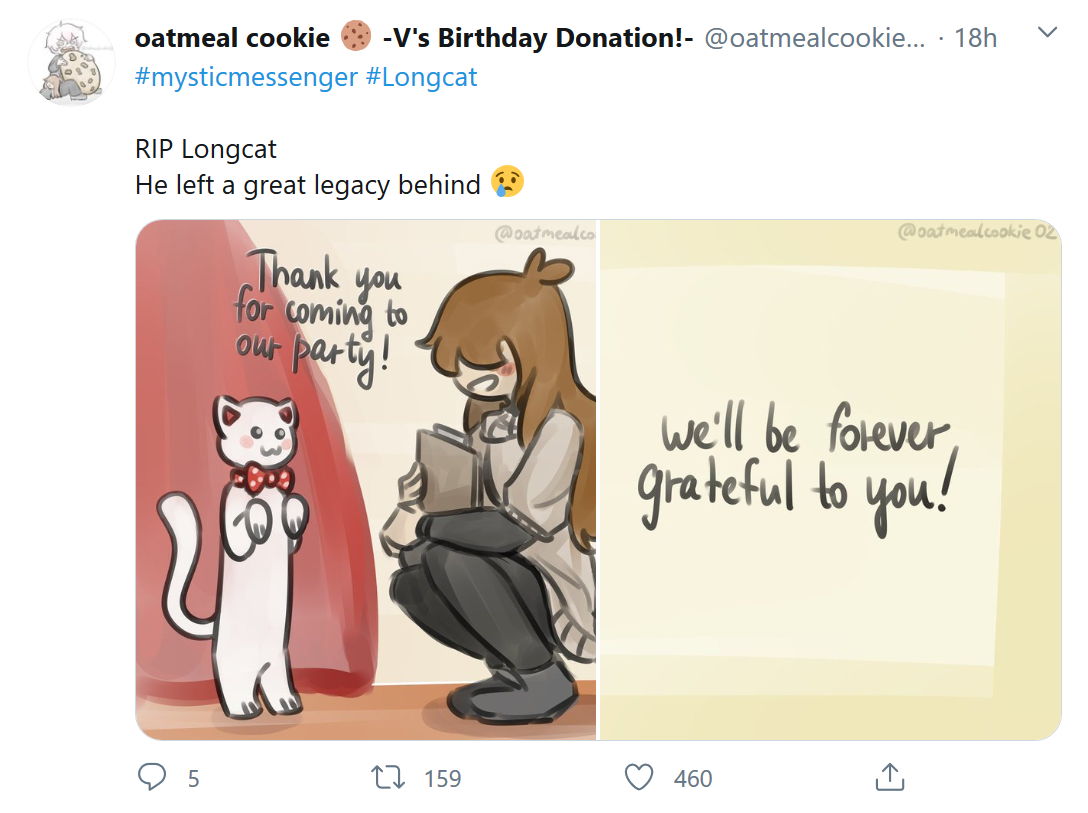Viewport: 1088px width, 813px height.
Task: Click the reply speech bubble icon
Action: [x=152, y=777]
